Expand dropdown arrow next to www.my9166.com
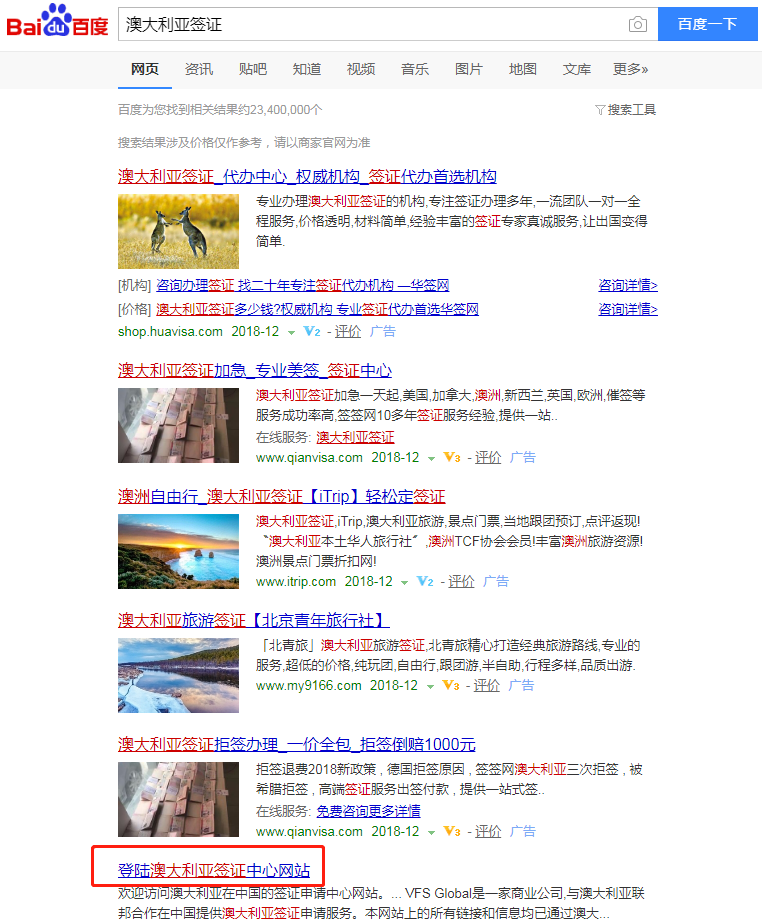The height and width of the screenshot is (922, 762). pyautogui.click(x=430, y=687)
